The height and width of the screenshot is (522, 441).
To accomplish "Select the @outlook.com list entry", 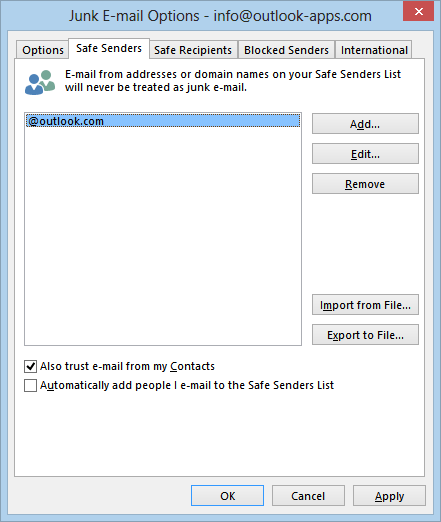I will pos(163,121).
